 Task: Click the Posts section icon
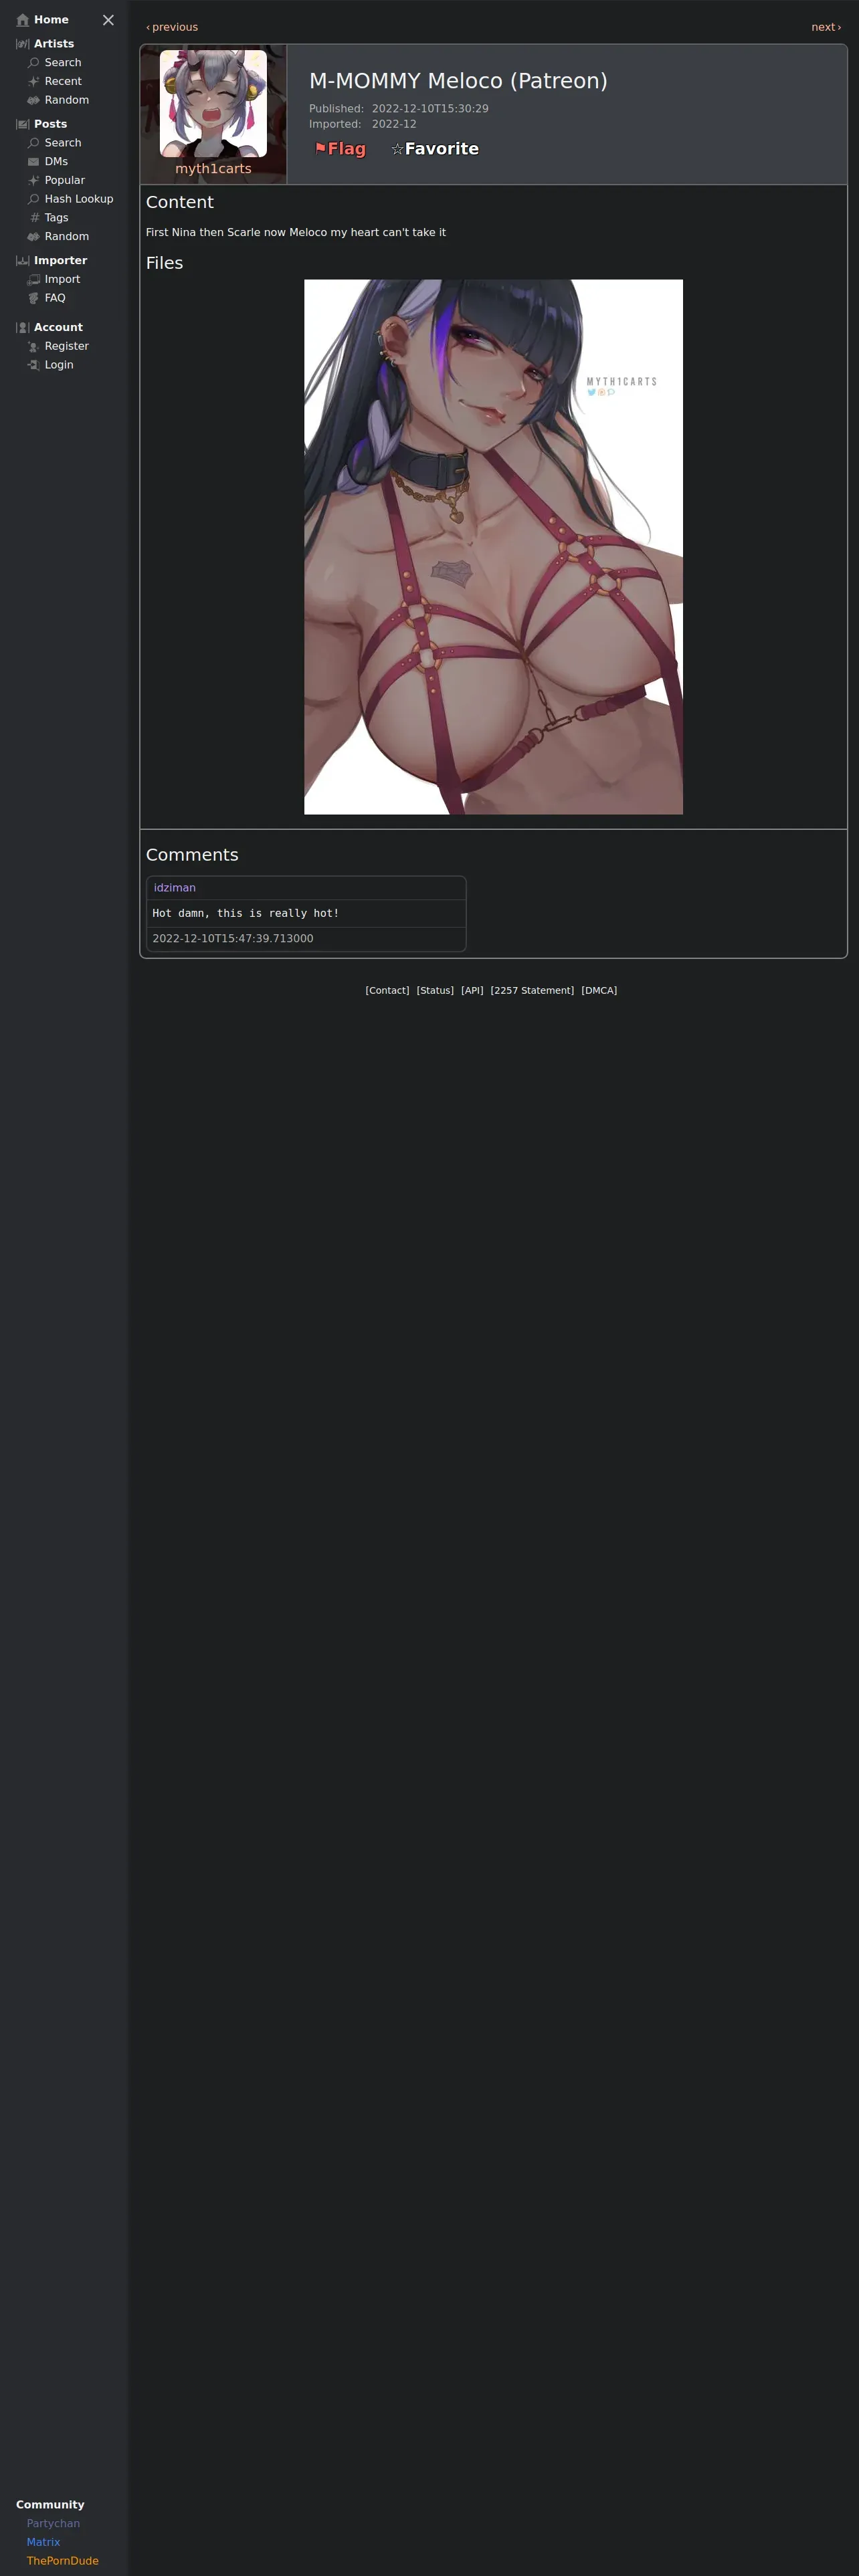coord(23,124)
